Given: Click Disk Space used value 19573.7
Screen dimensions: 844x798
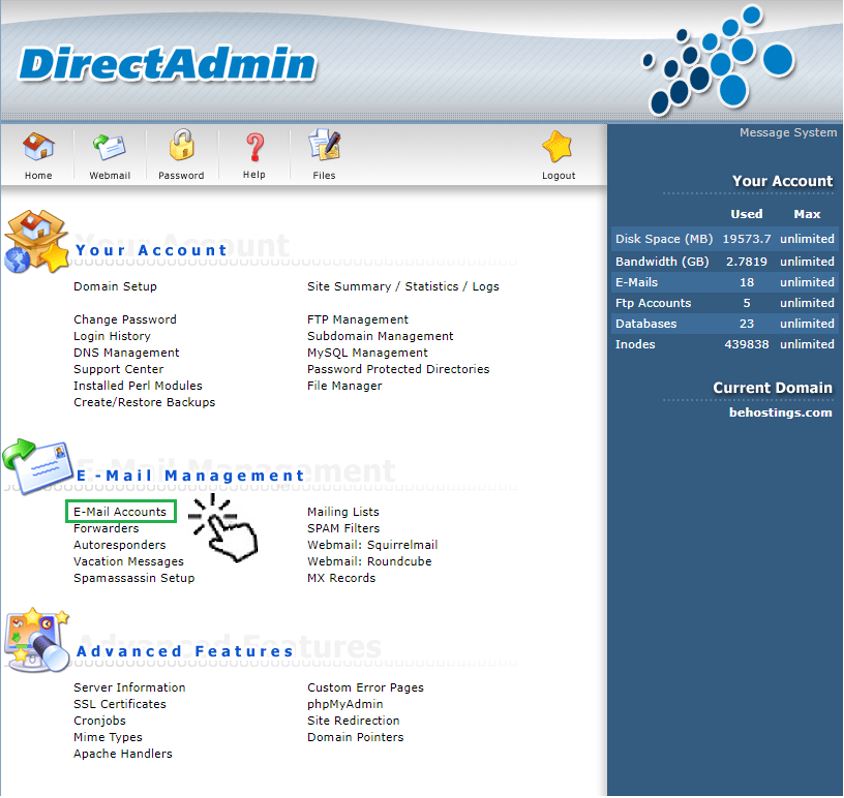Looking at the screenshot, I should click(747, 239).
